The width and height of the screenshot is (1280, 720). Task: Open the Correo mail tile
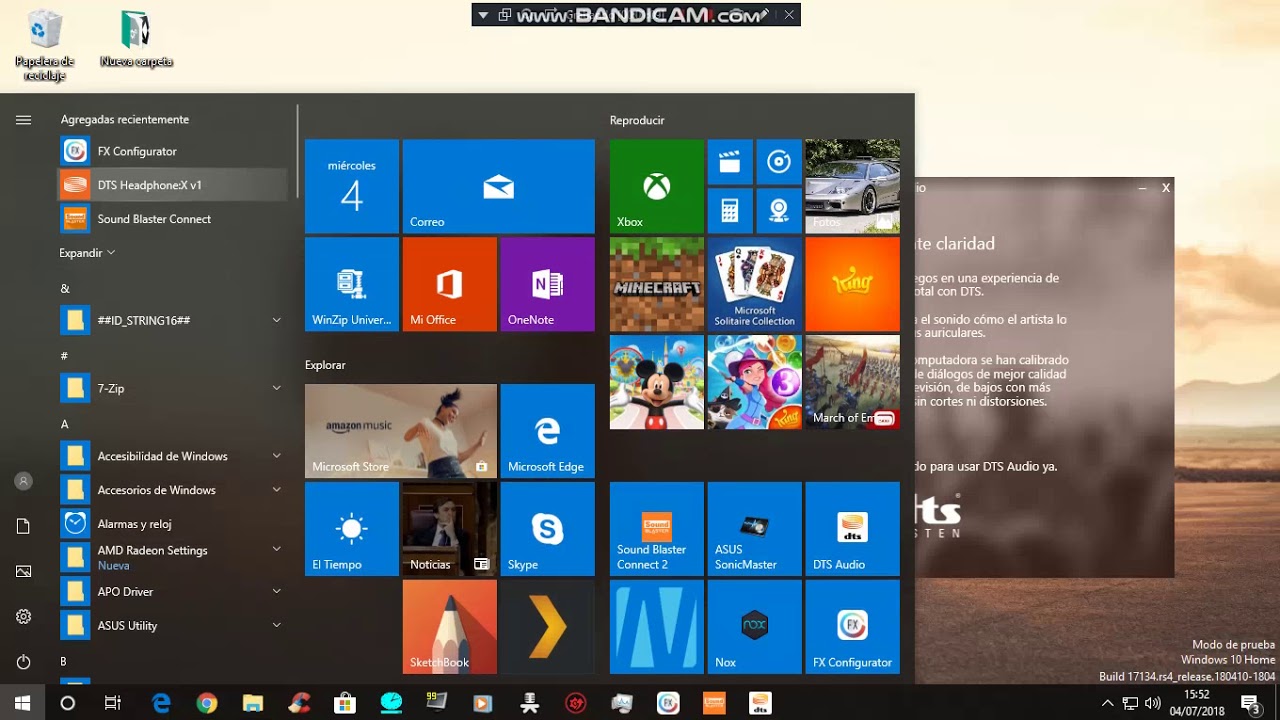click(498, 186)
